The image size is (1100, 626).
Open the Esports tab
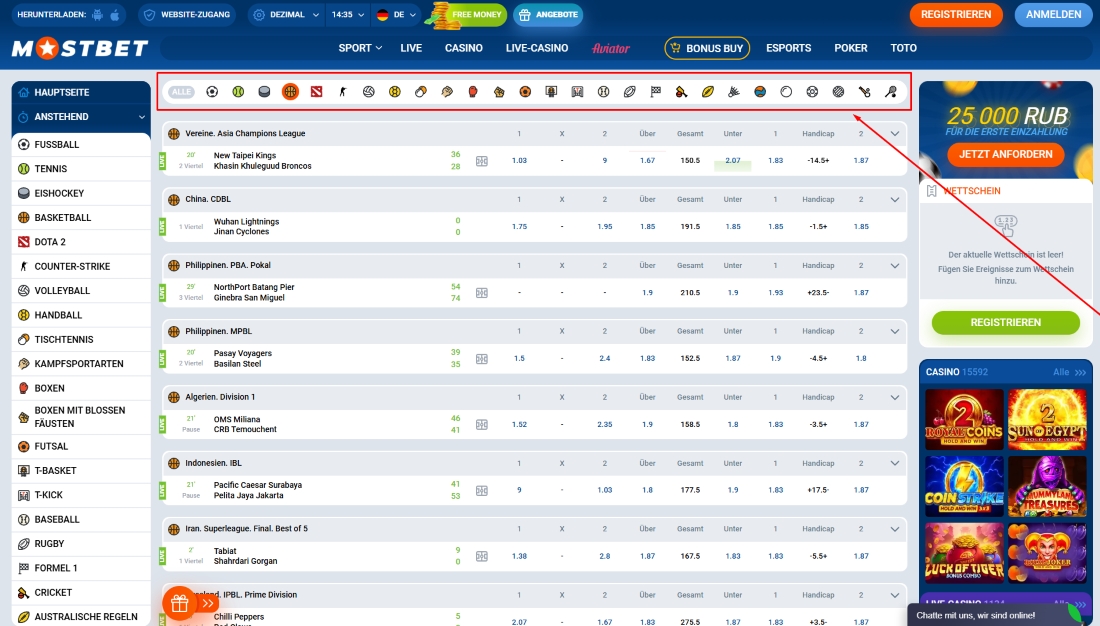coord(789,48)
